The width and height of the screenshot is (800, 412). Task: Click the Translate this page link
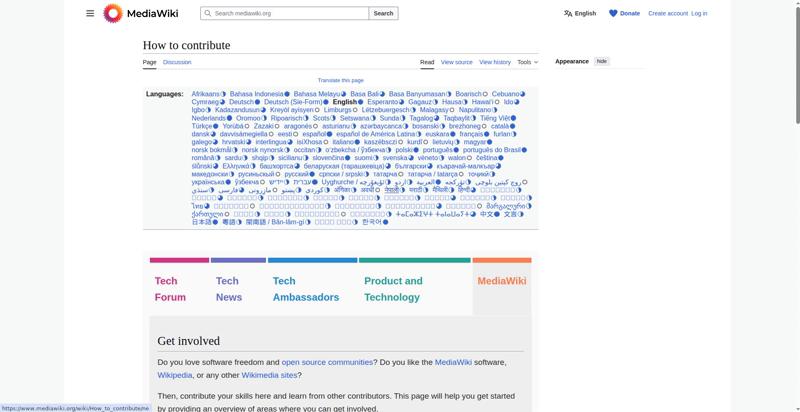(340, 80)
